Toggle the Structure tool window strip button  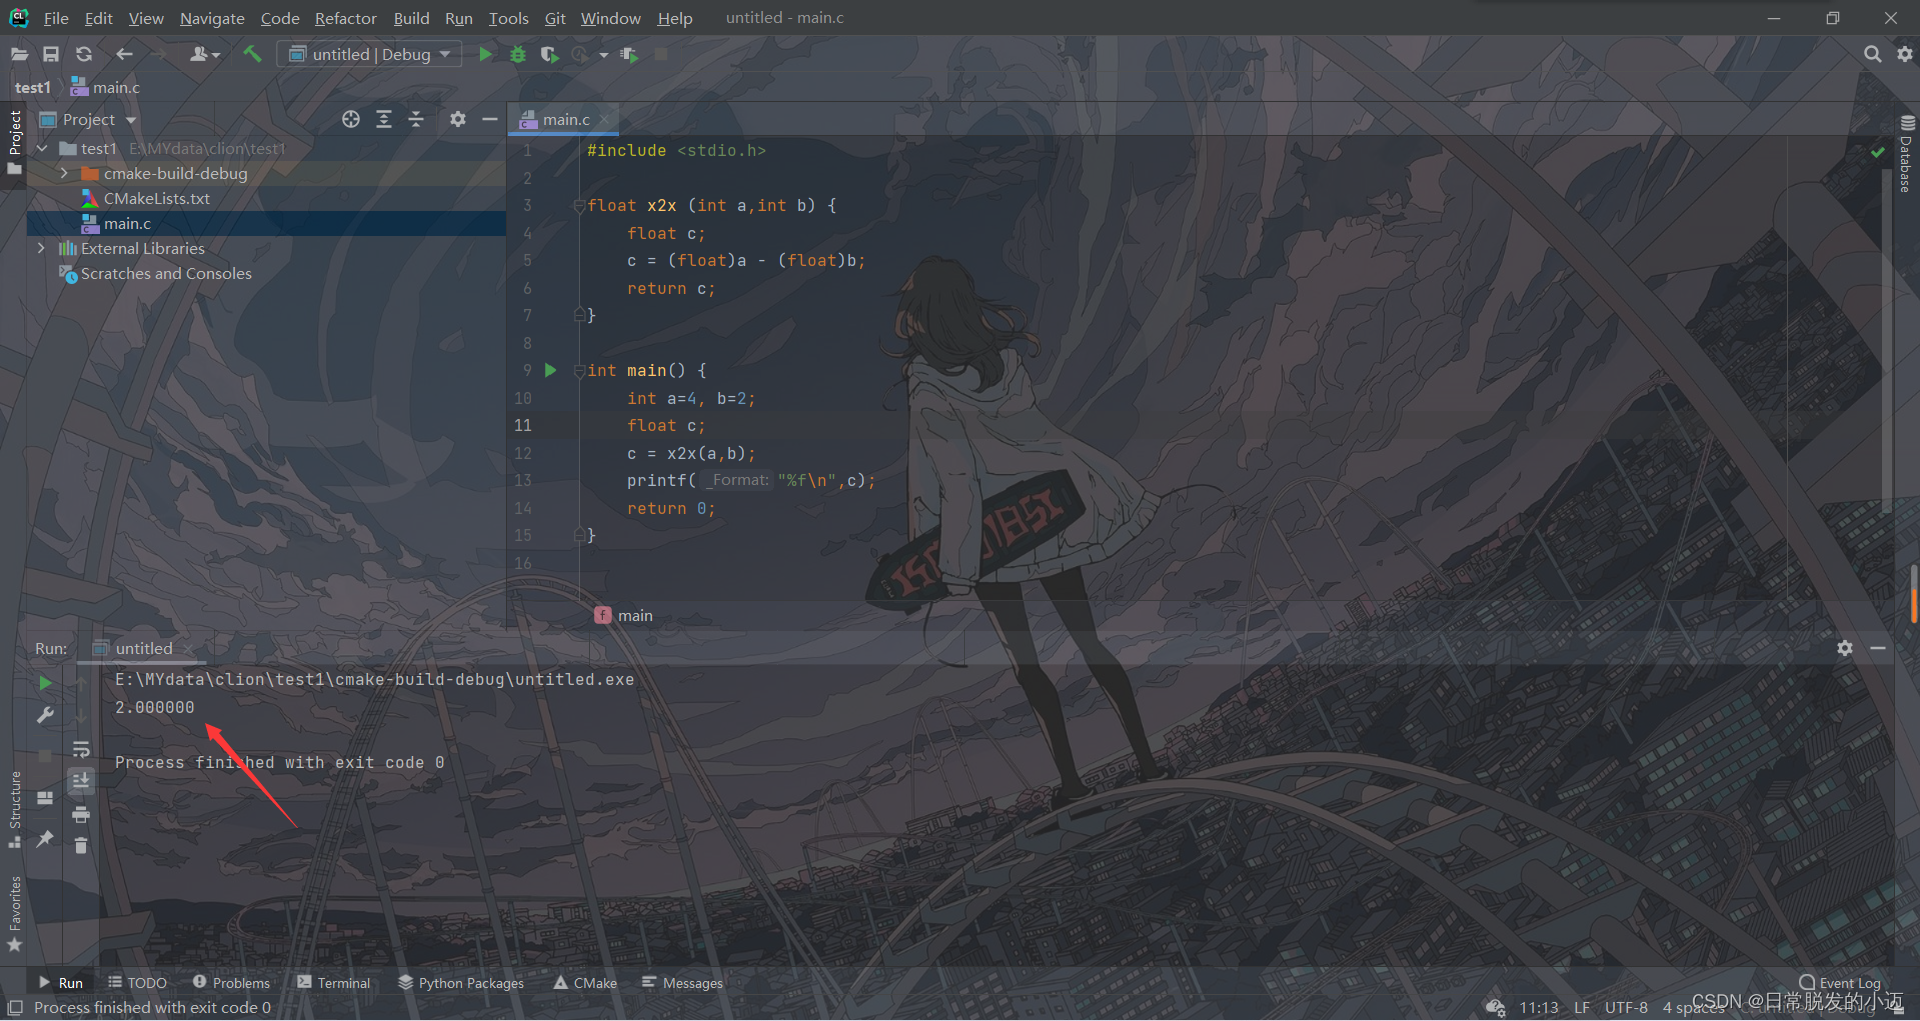14,810
